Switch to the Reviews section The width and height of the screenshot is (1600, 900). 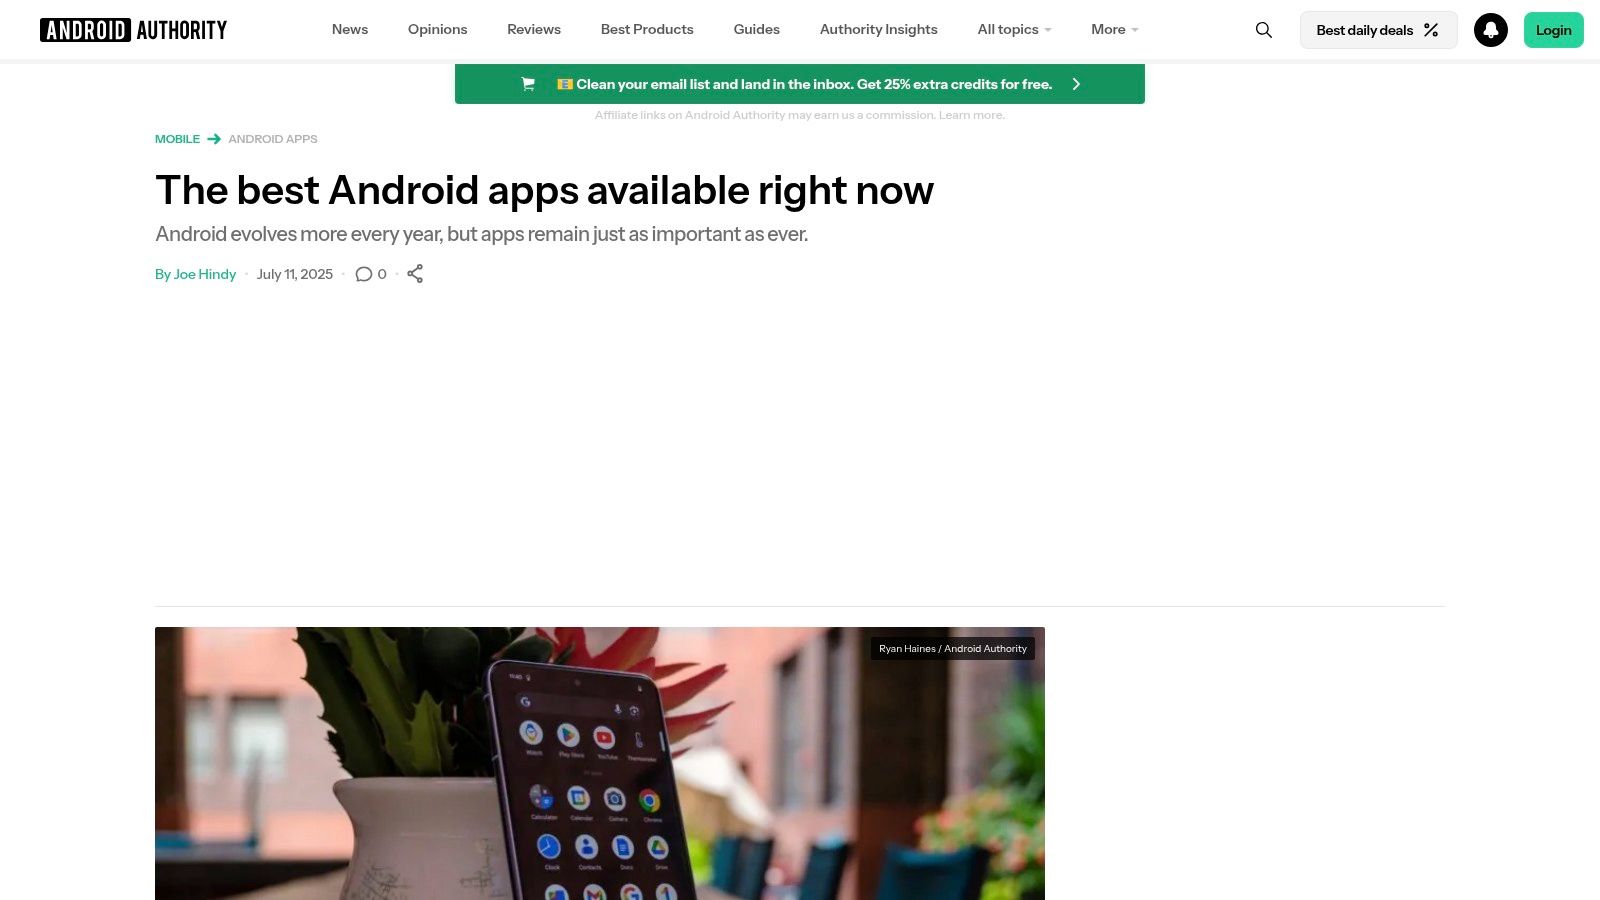tap(533, 29)
